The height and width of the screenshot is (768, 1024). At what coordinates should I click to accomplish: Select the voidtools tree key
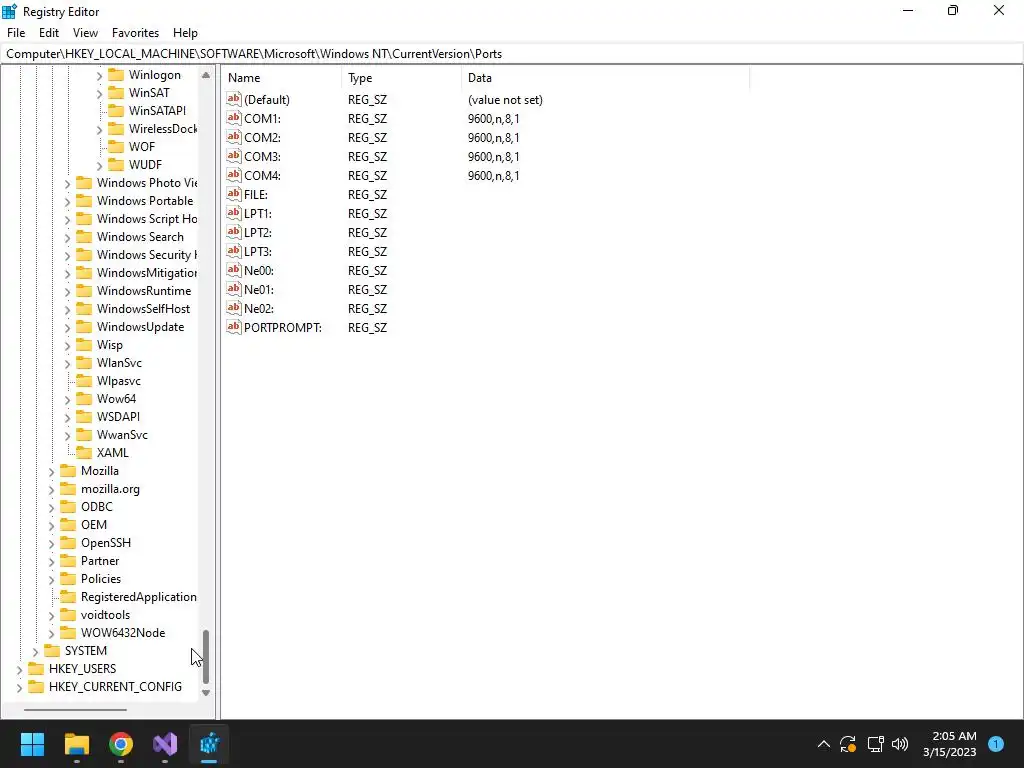(105, 615)
